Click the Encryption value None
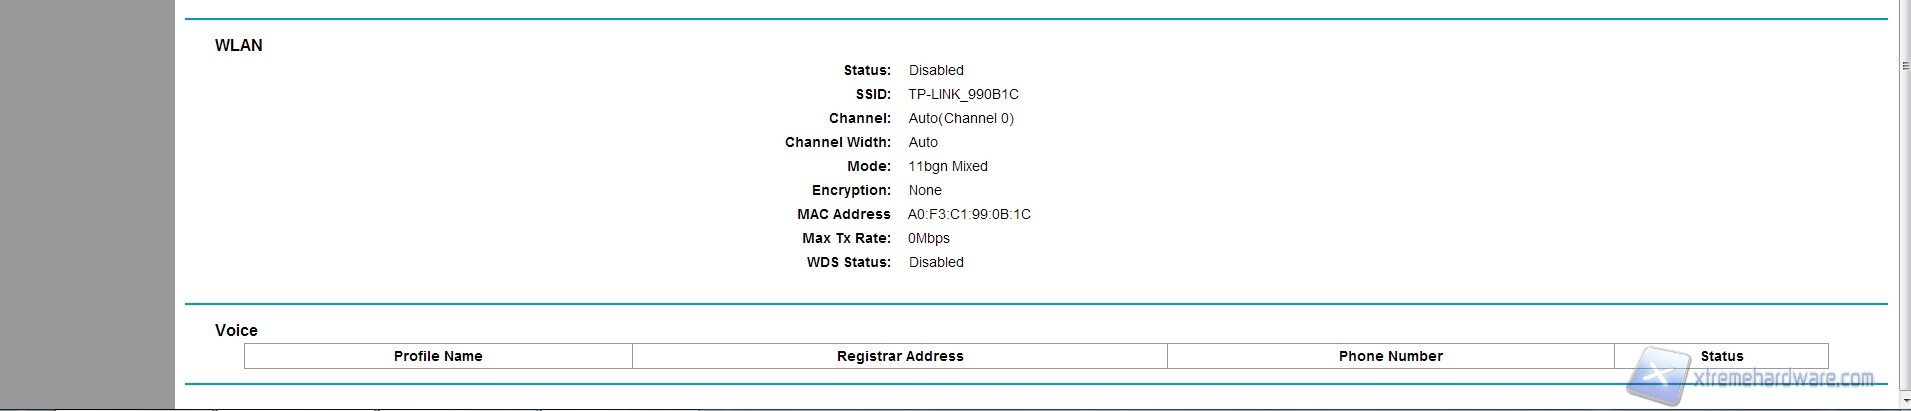The height and width of the screenshot is (411, 1911). pyautogui.click(x=925, y=191)
